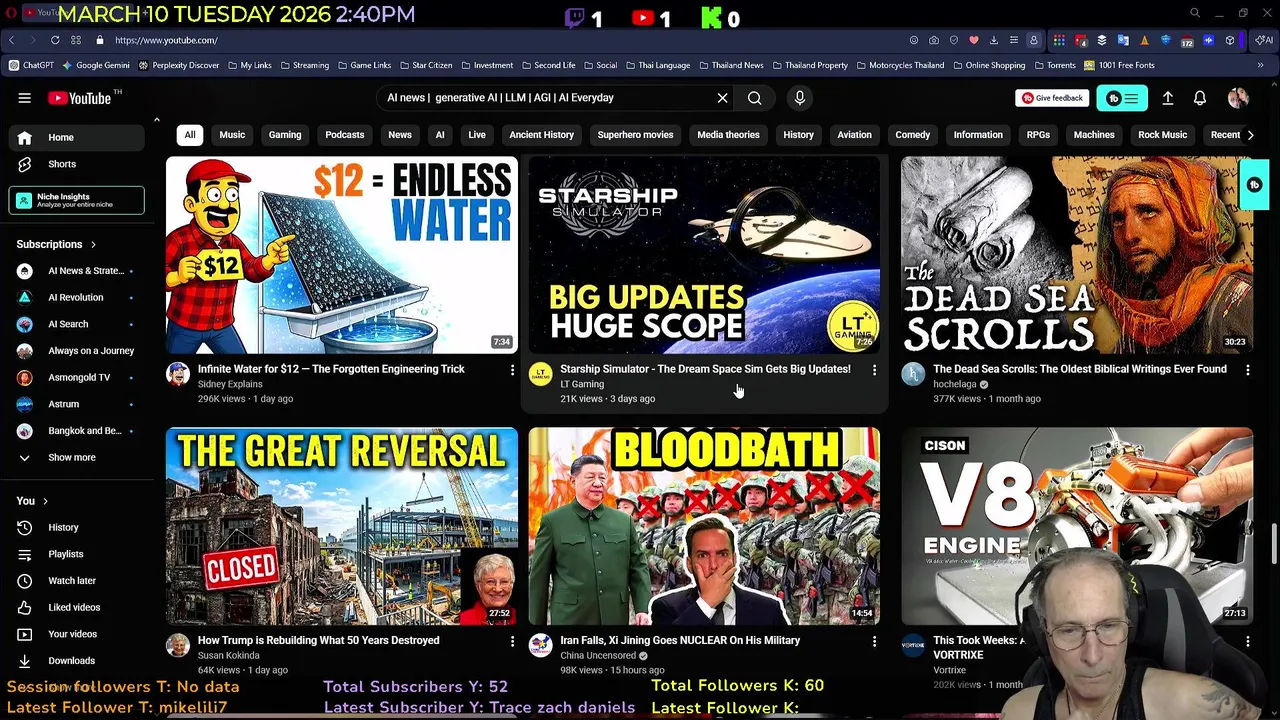Select the Podcasts filter chip
This screenshot has width=1280, height=720.
[345, 135]
